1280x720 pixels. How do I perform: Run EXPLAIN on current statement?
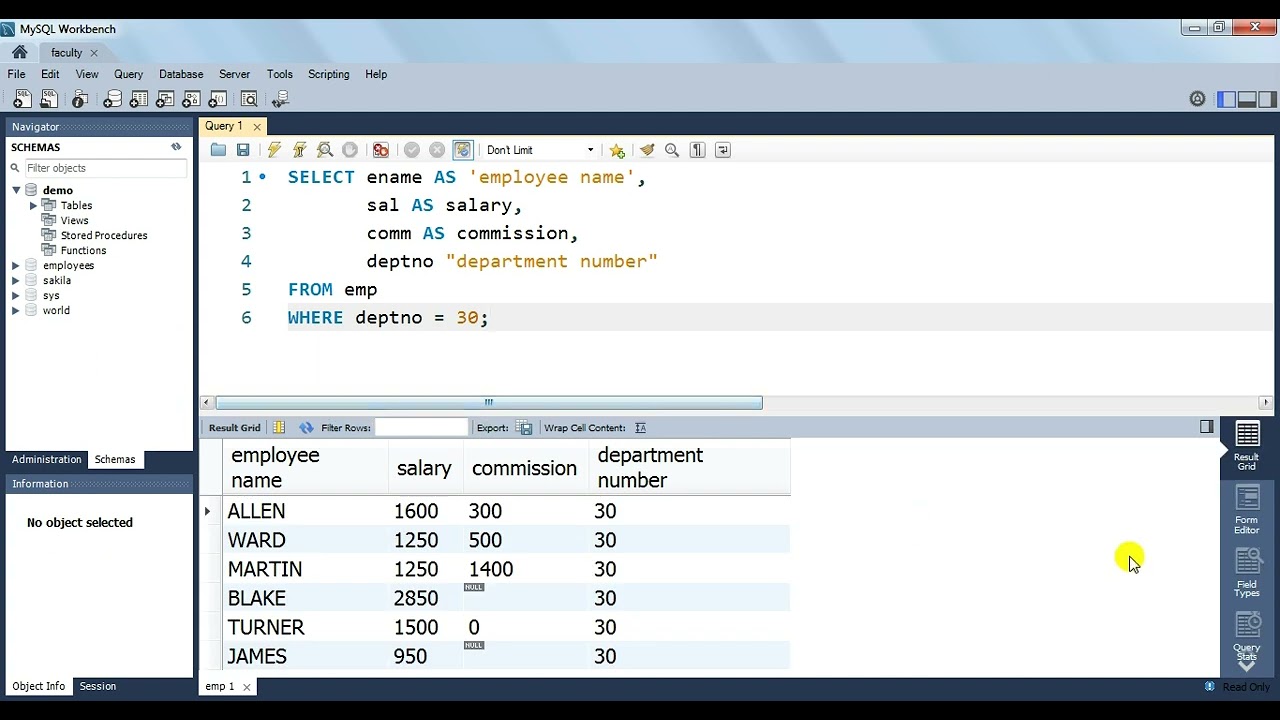325,150
